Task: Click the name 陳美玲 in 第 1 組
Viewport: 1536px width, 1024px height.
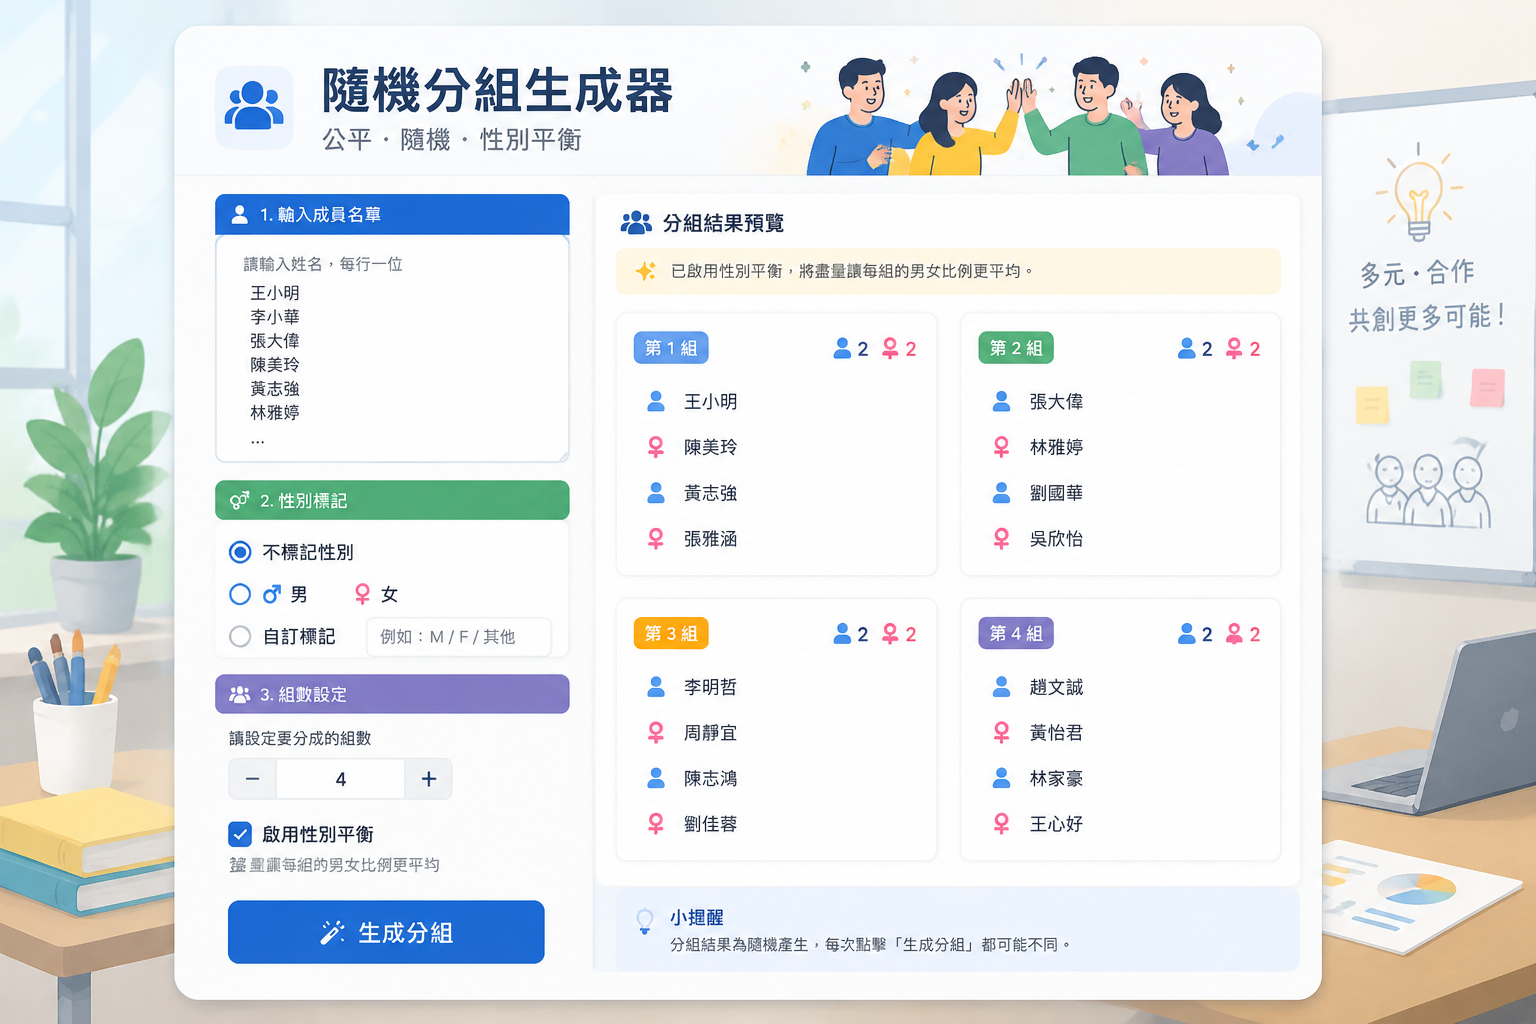Action: pos(711,447)
